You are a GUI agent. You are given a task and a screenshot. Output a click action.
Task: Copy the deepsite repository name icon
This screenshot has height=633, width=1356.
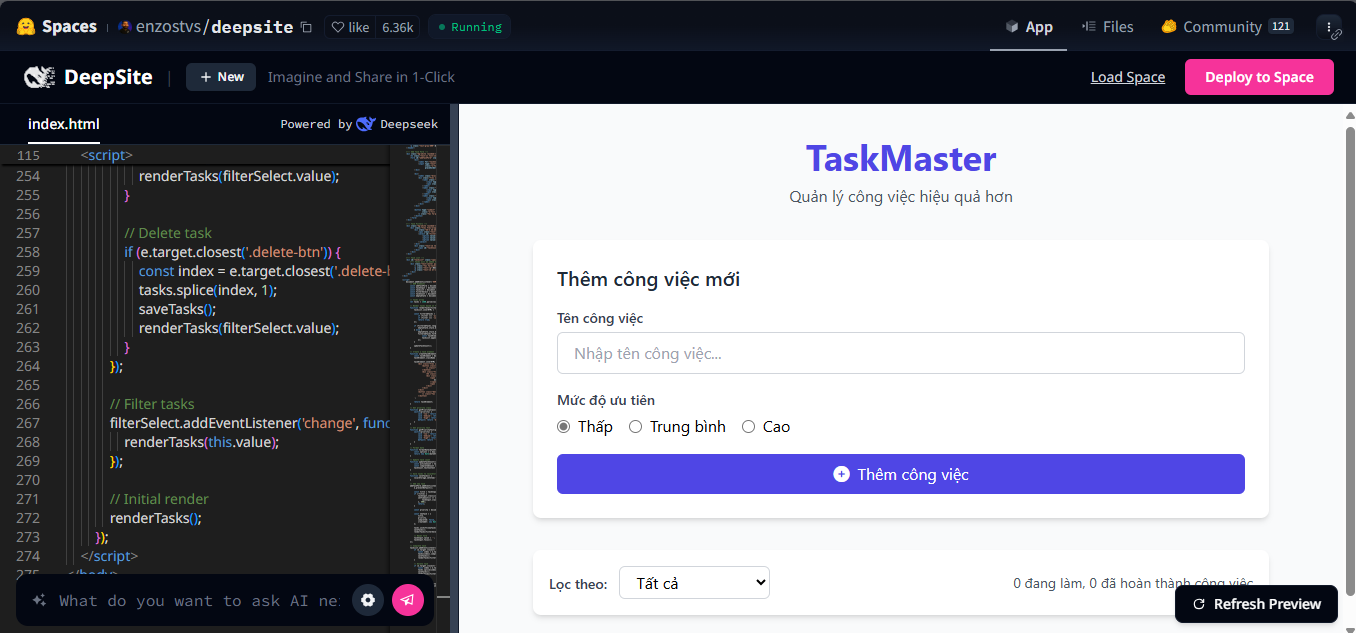coord(306,27)
